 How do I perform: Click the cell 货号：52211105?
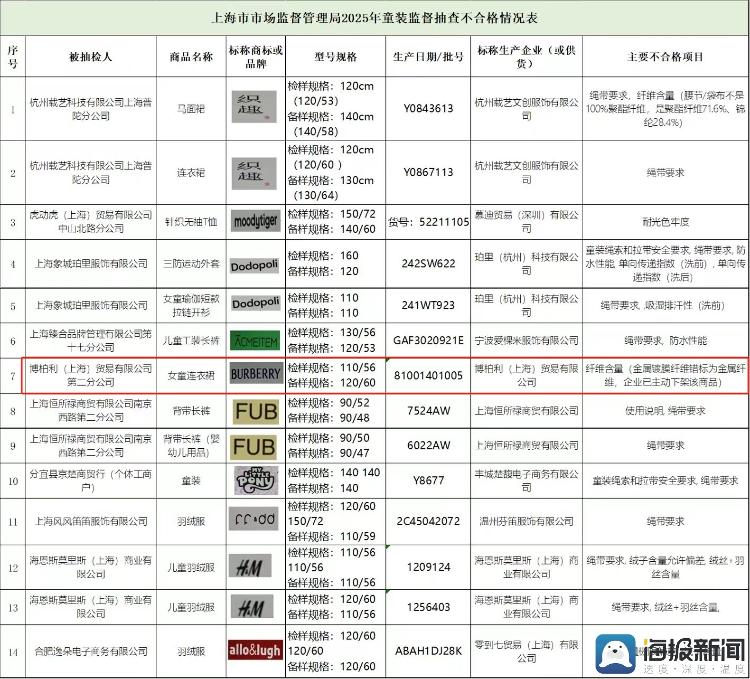pos(429,222)
